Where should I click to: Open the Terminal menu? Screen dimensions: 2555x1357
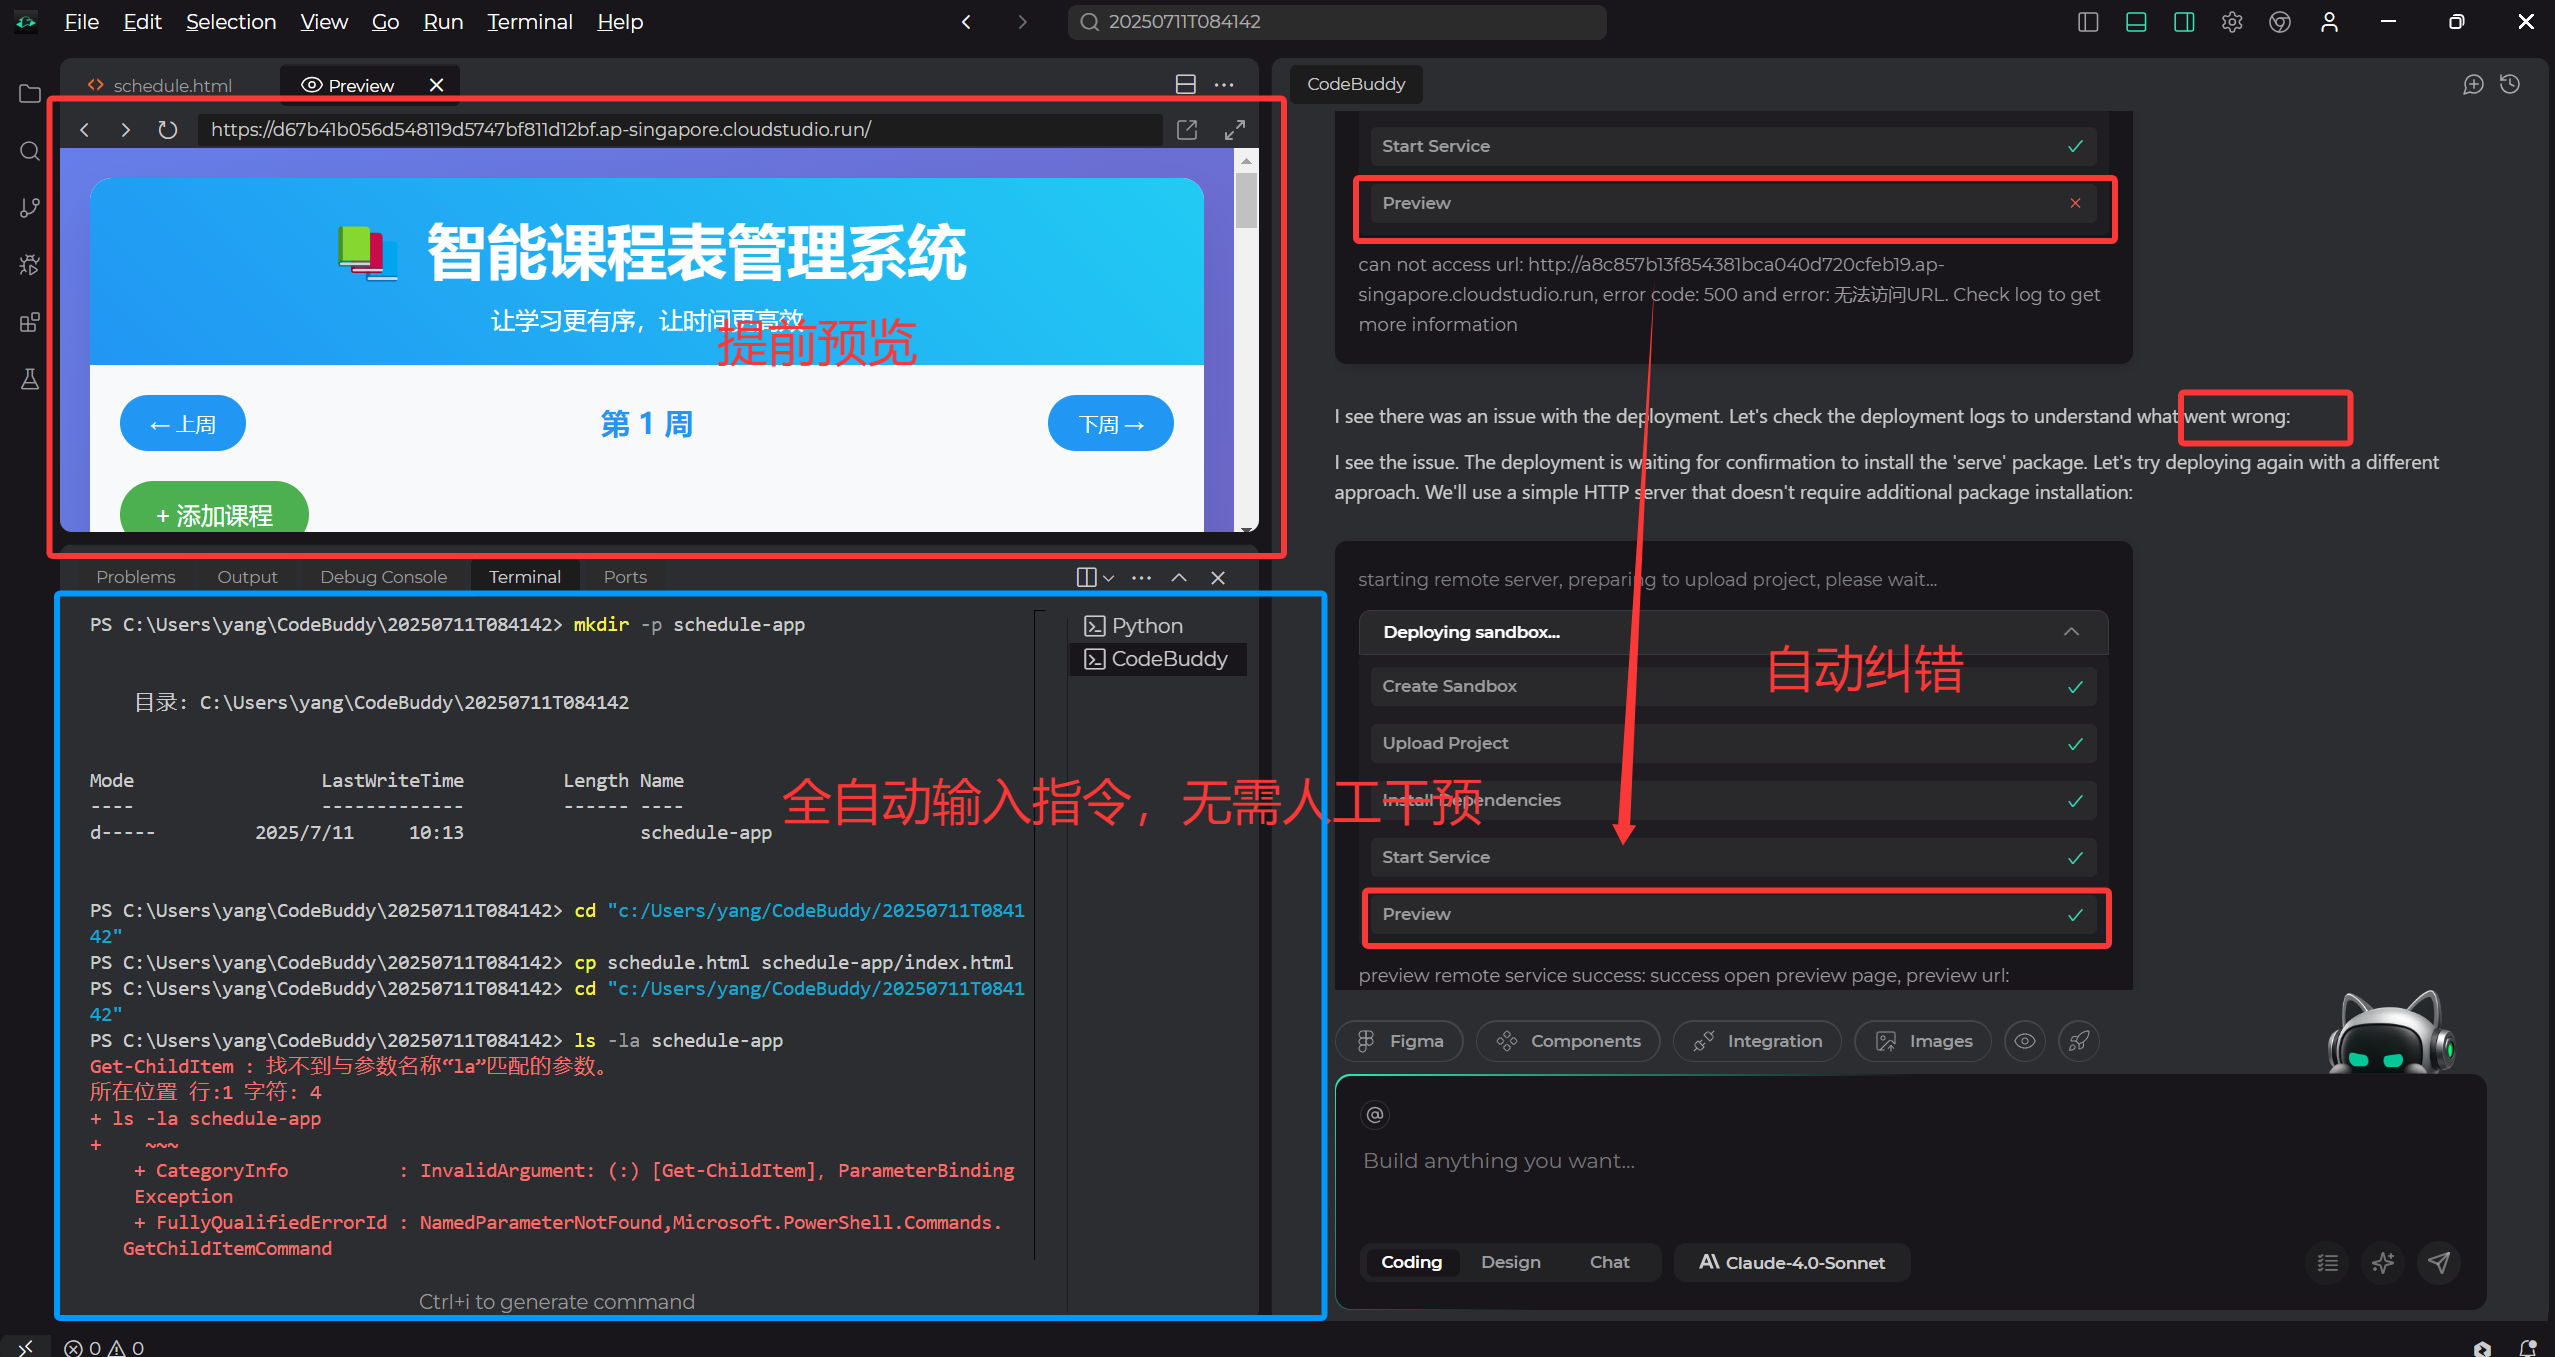pyautogui.click(x=529, y=22)
